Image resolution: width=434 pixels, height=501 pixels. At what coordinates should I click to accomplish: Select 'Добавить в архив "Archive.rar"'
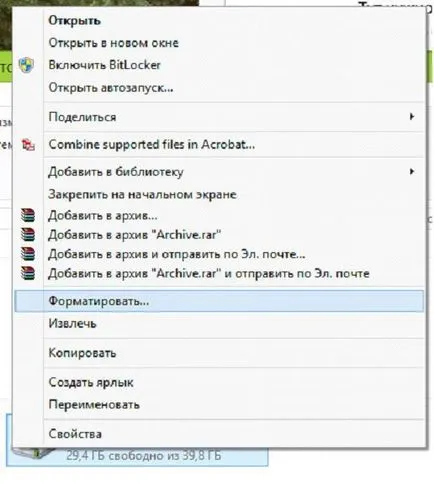tap(219, 235)
